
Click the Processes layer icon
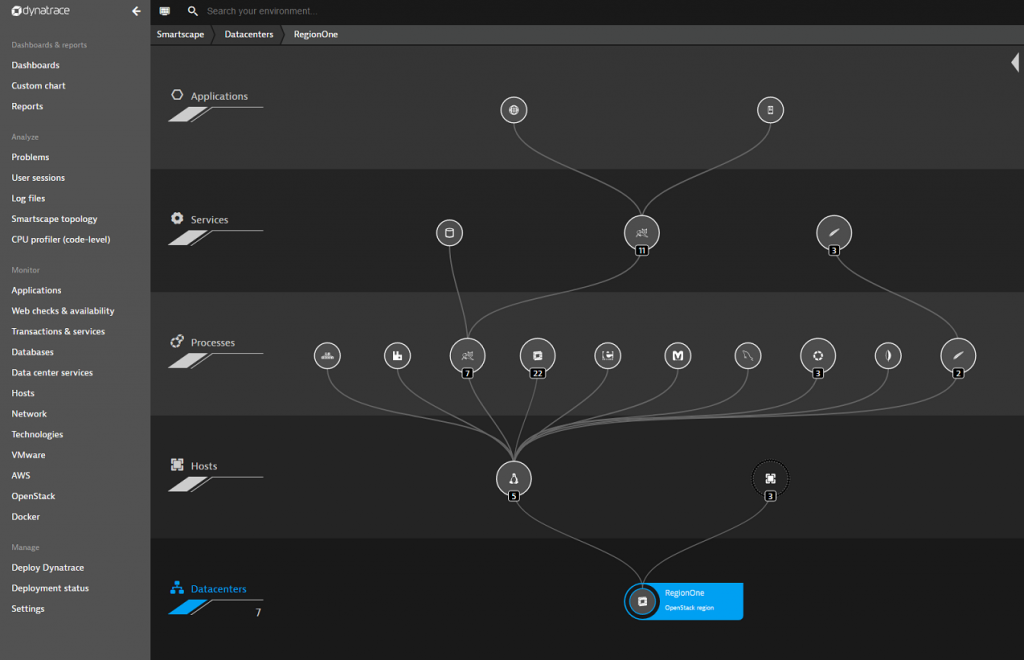click(177, 341)
